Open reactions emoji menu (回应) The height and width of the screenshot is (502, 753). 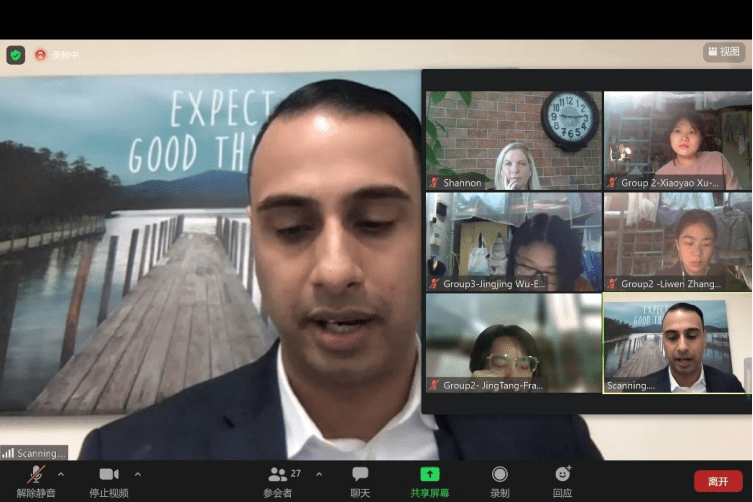[563, 474]
